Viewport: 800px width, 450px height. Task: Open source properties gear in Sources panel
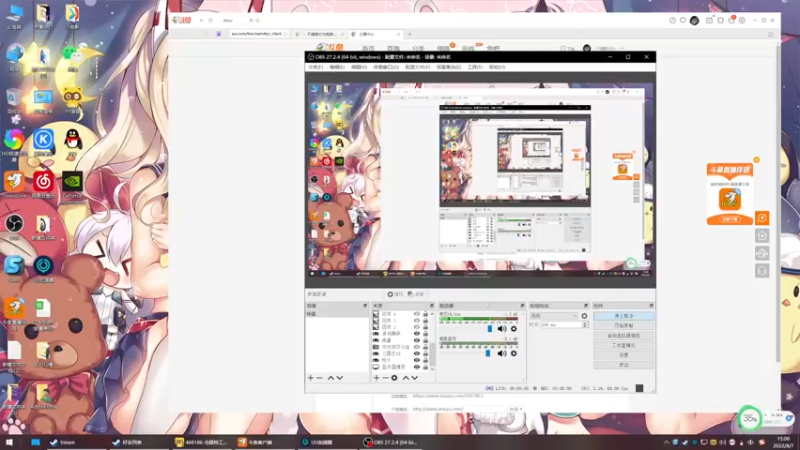point(394,378)
